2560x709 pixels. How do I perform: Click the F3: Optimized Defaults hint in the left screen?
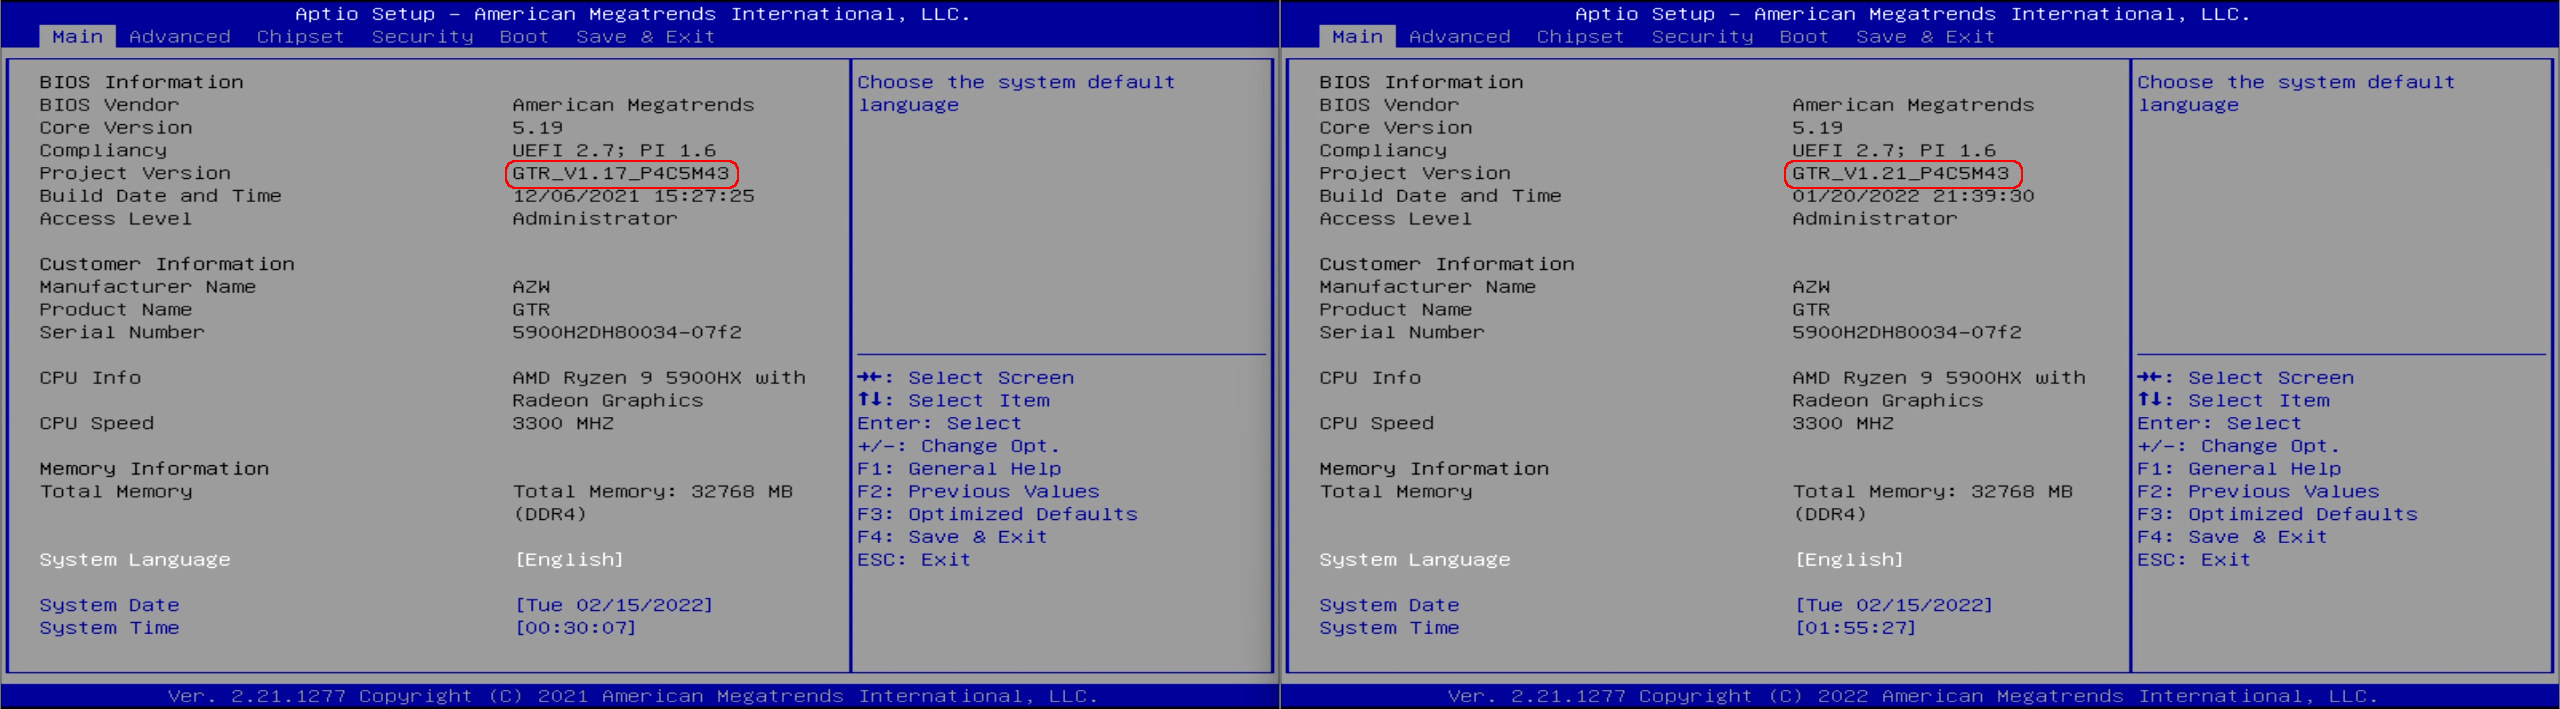pos(997,515)
